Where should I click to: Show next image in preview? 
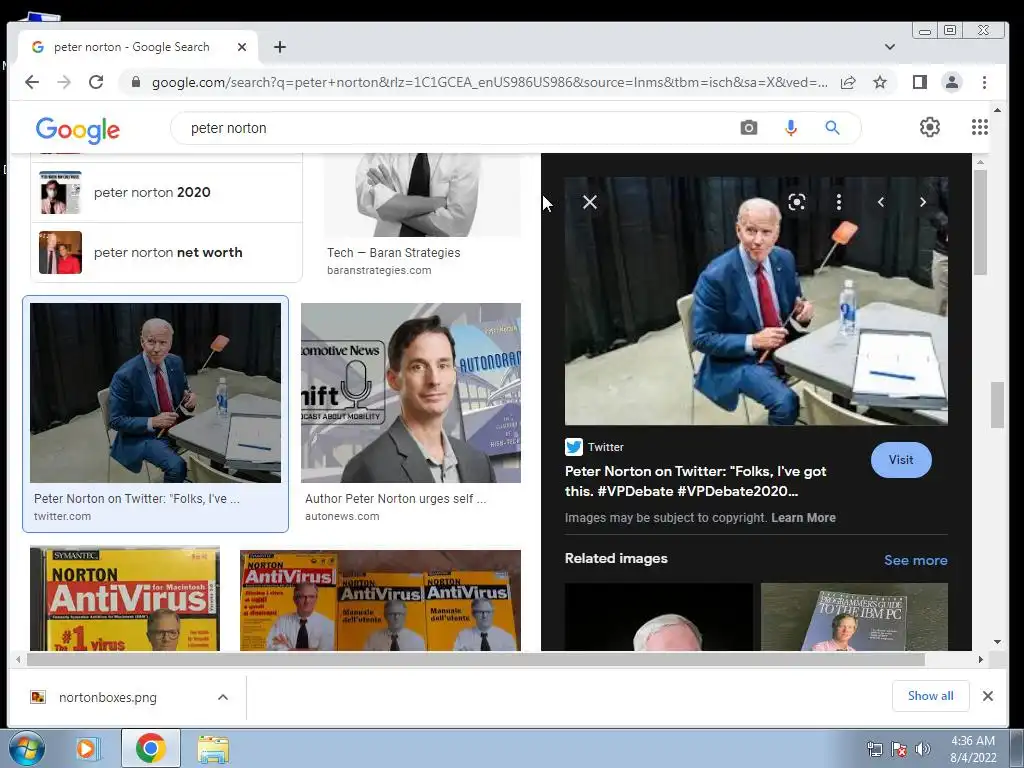pos(923,202)
